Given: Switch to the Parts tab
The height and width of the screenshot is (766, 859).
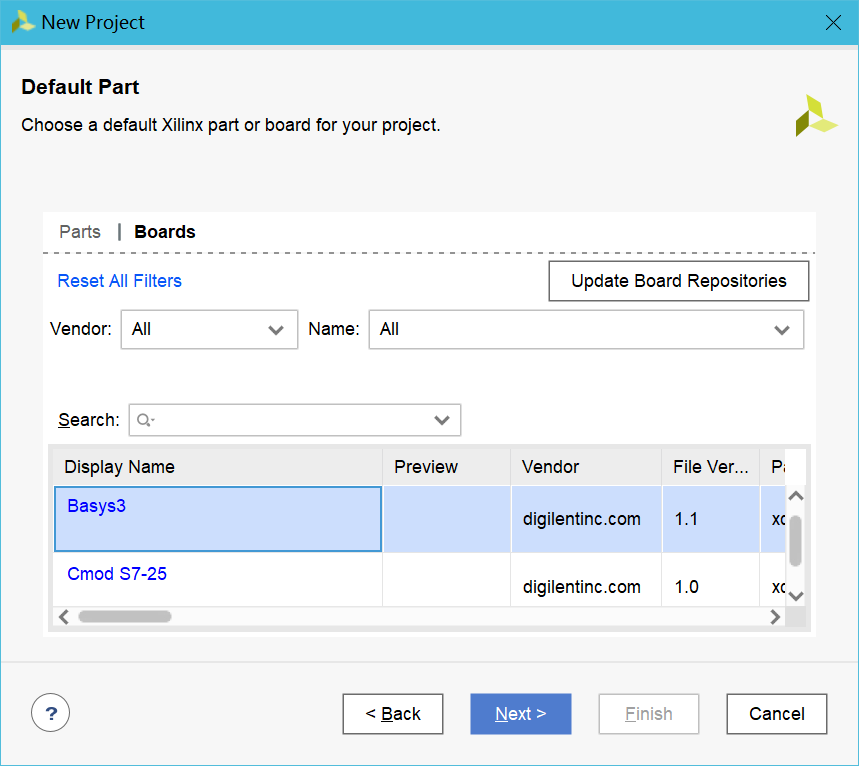Looking at the screenshot, I should coord(80,232).
